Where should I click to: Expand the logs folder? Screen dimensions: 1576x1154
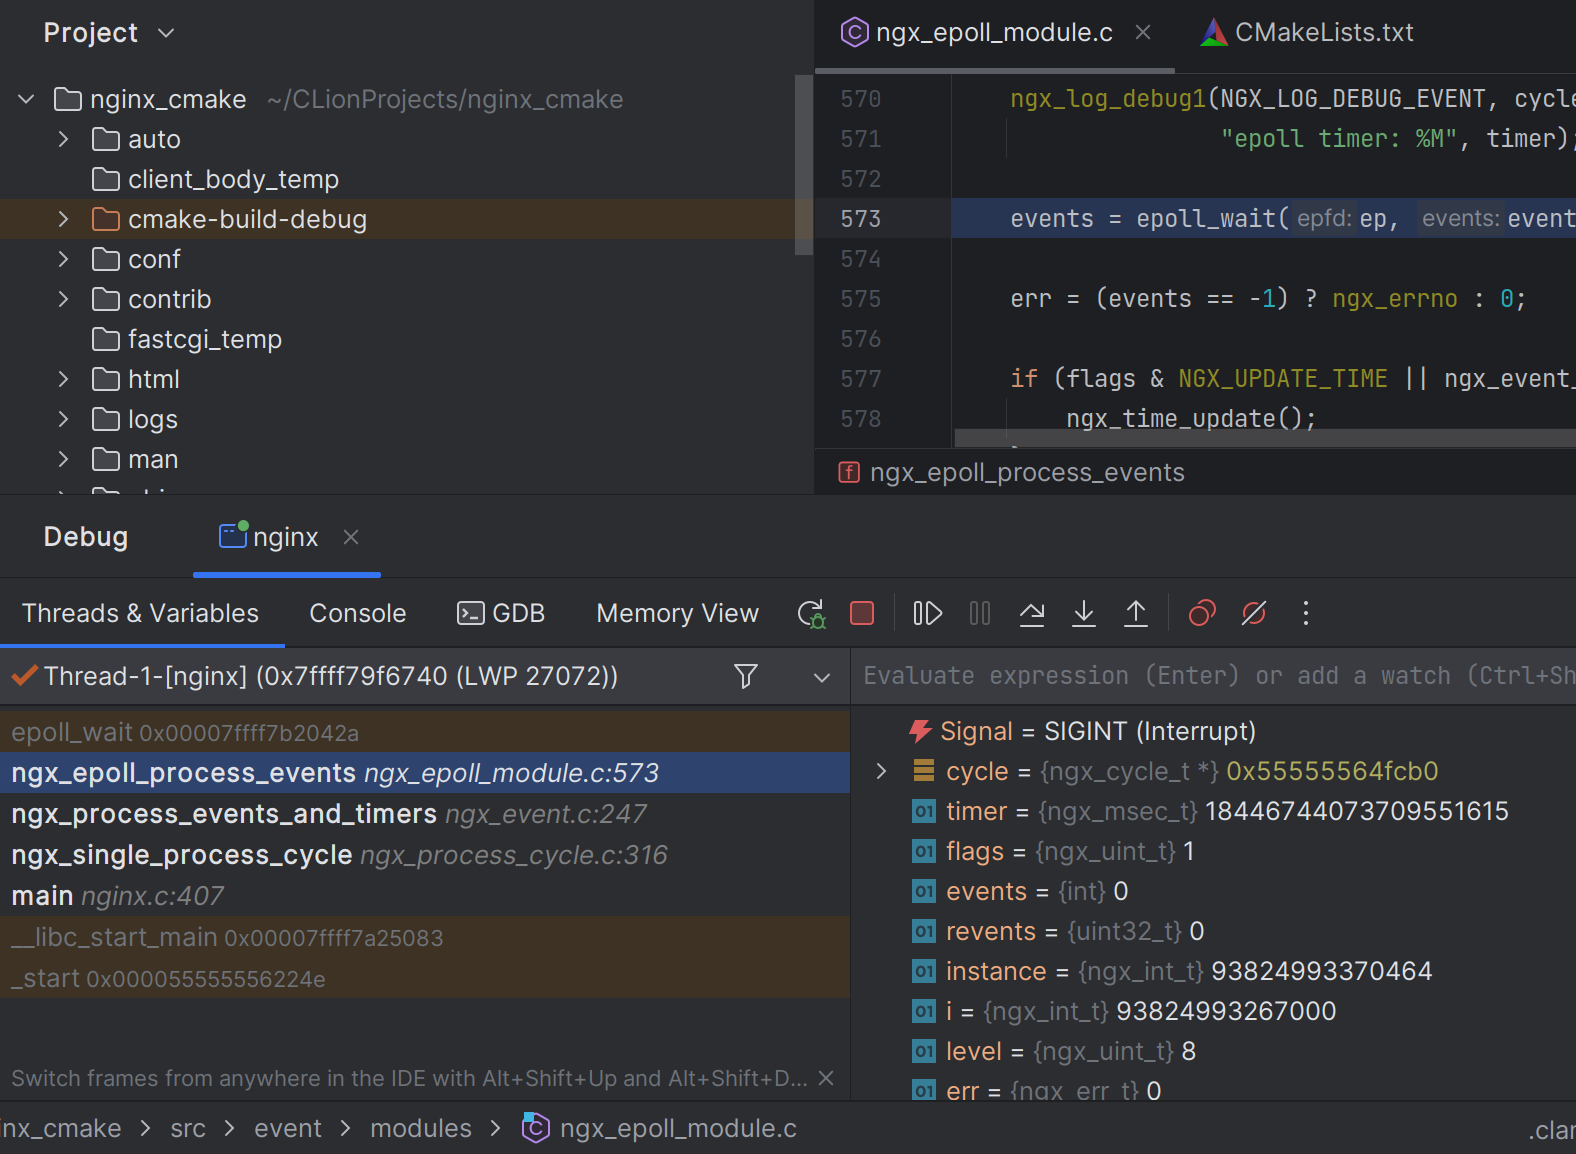coord(64,419)
